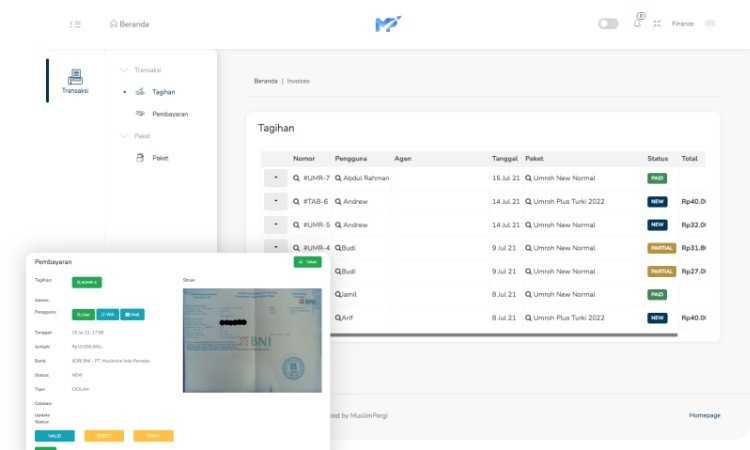Click the Cetak print button in Pembayaran panel
750x450 pixels.
click(x=308, y=262)
